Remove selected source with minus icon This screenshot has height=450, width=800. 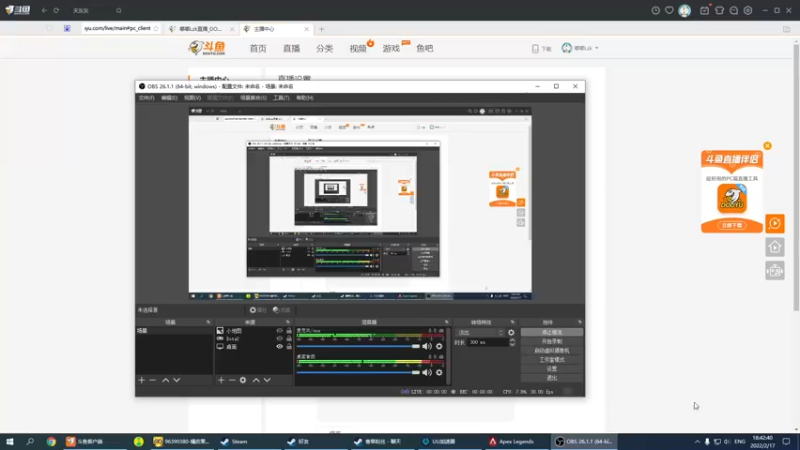[232, 380]
